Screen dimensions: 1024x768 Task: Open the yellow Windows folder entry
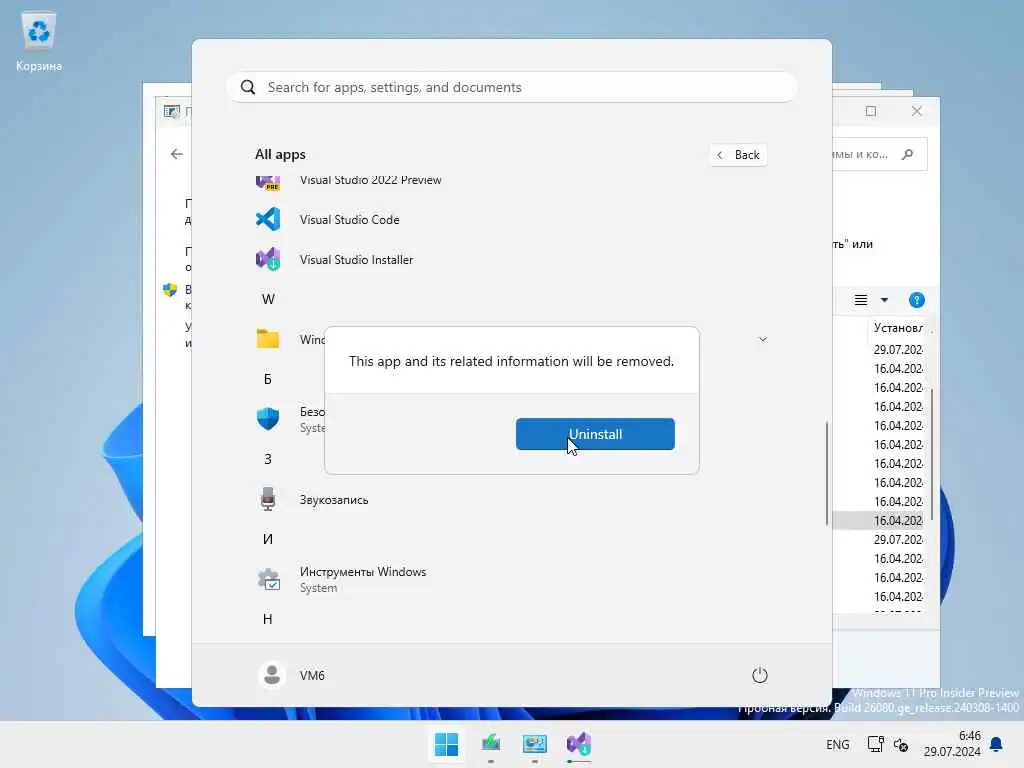[268, 339]
